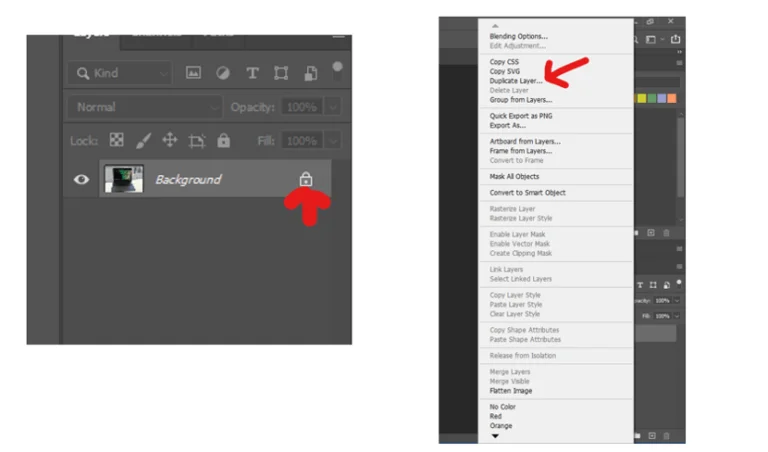Delete layer trash icon at bottom right

click(666, 435)
